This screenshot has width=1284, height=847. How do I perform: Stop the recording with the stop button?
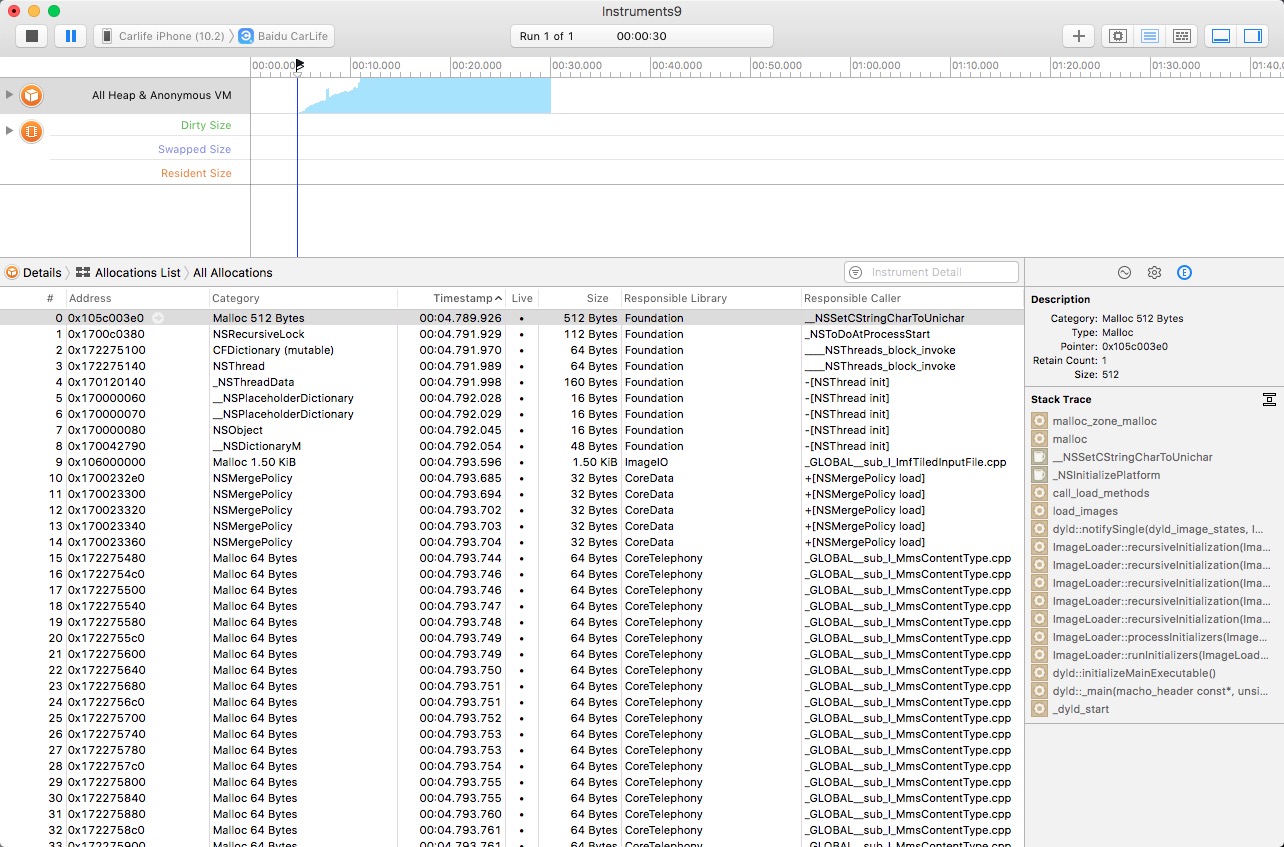point(32,36)
